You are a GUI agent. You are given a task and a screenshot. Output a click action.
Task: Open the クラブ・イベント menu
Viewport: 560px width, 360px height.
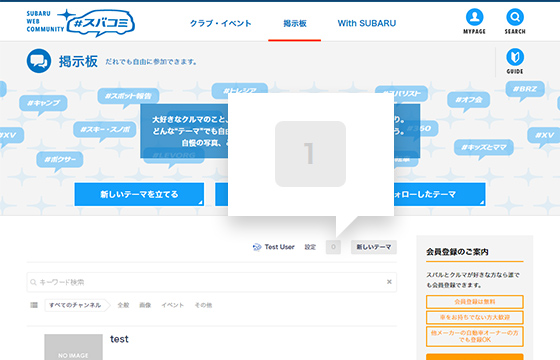(x=220, y=23)
